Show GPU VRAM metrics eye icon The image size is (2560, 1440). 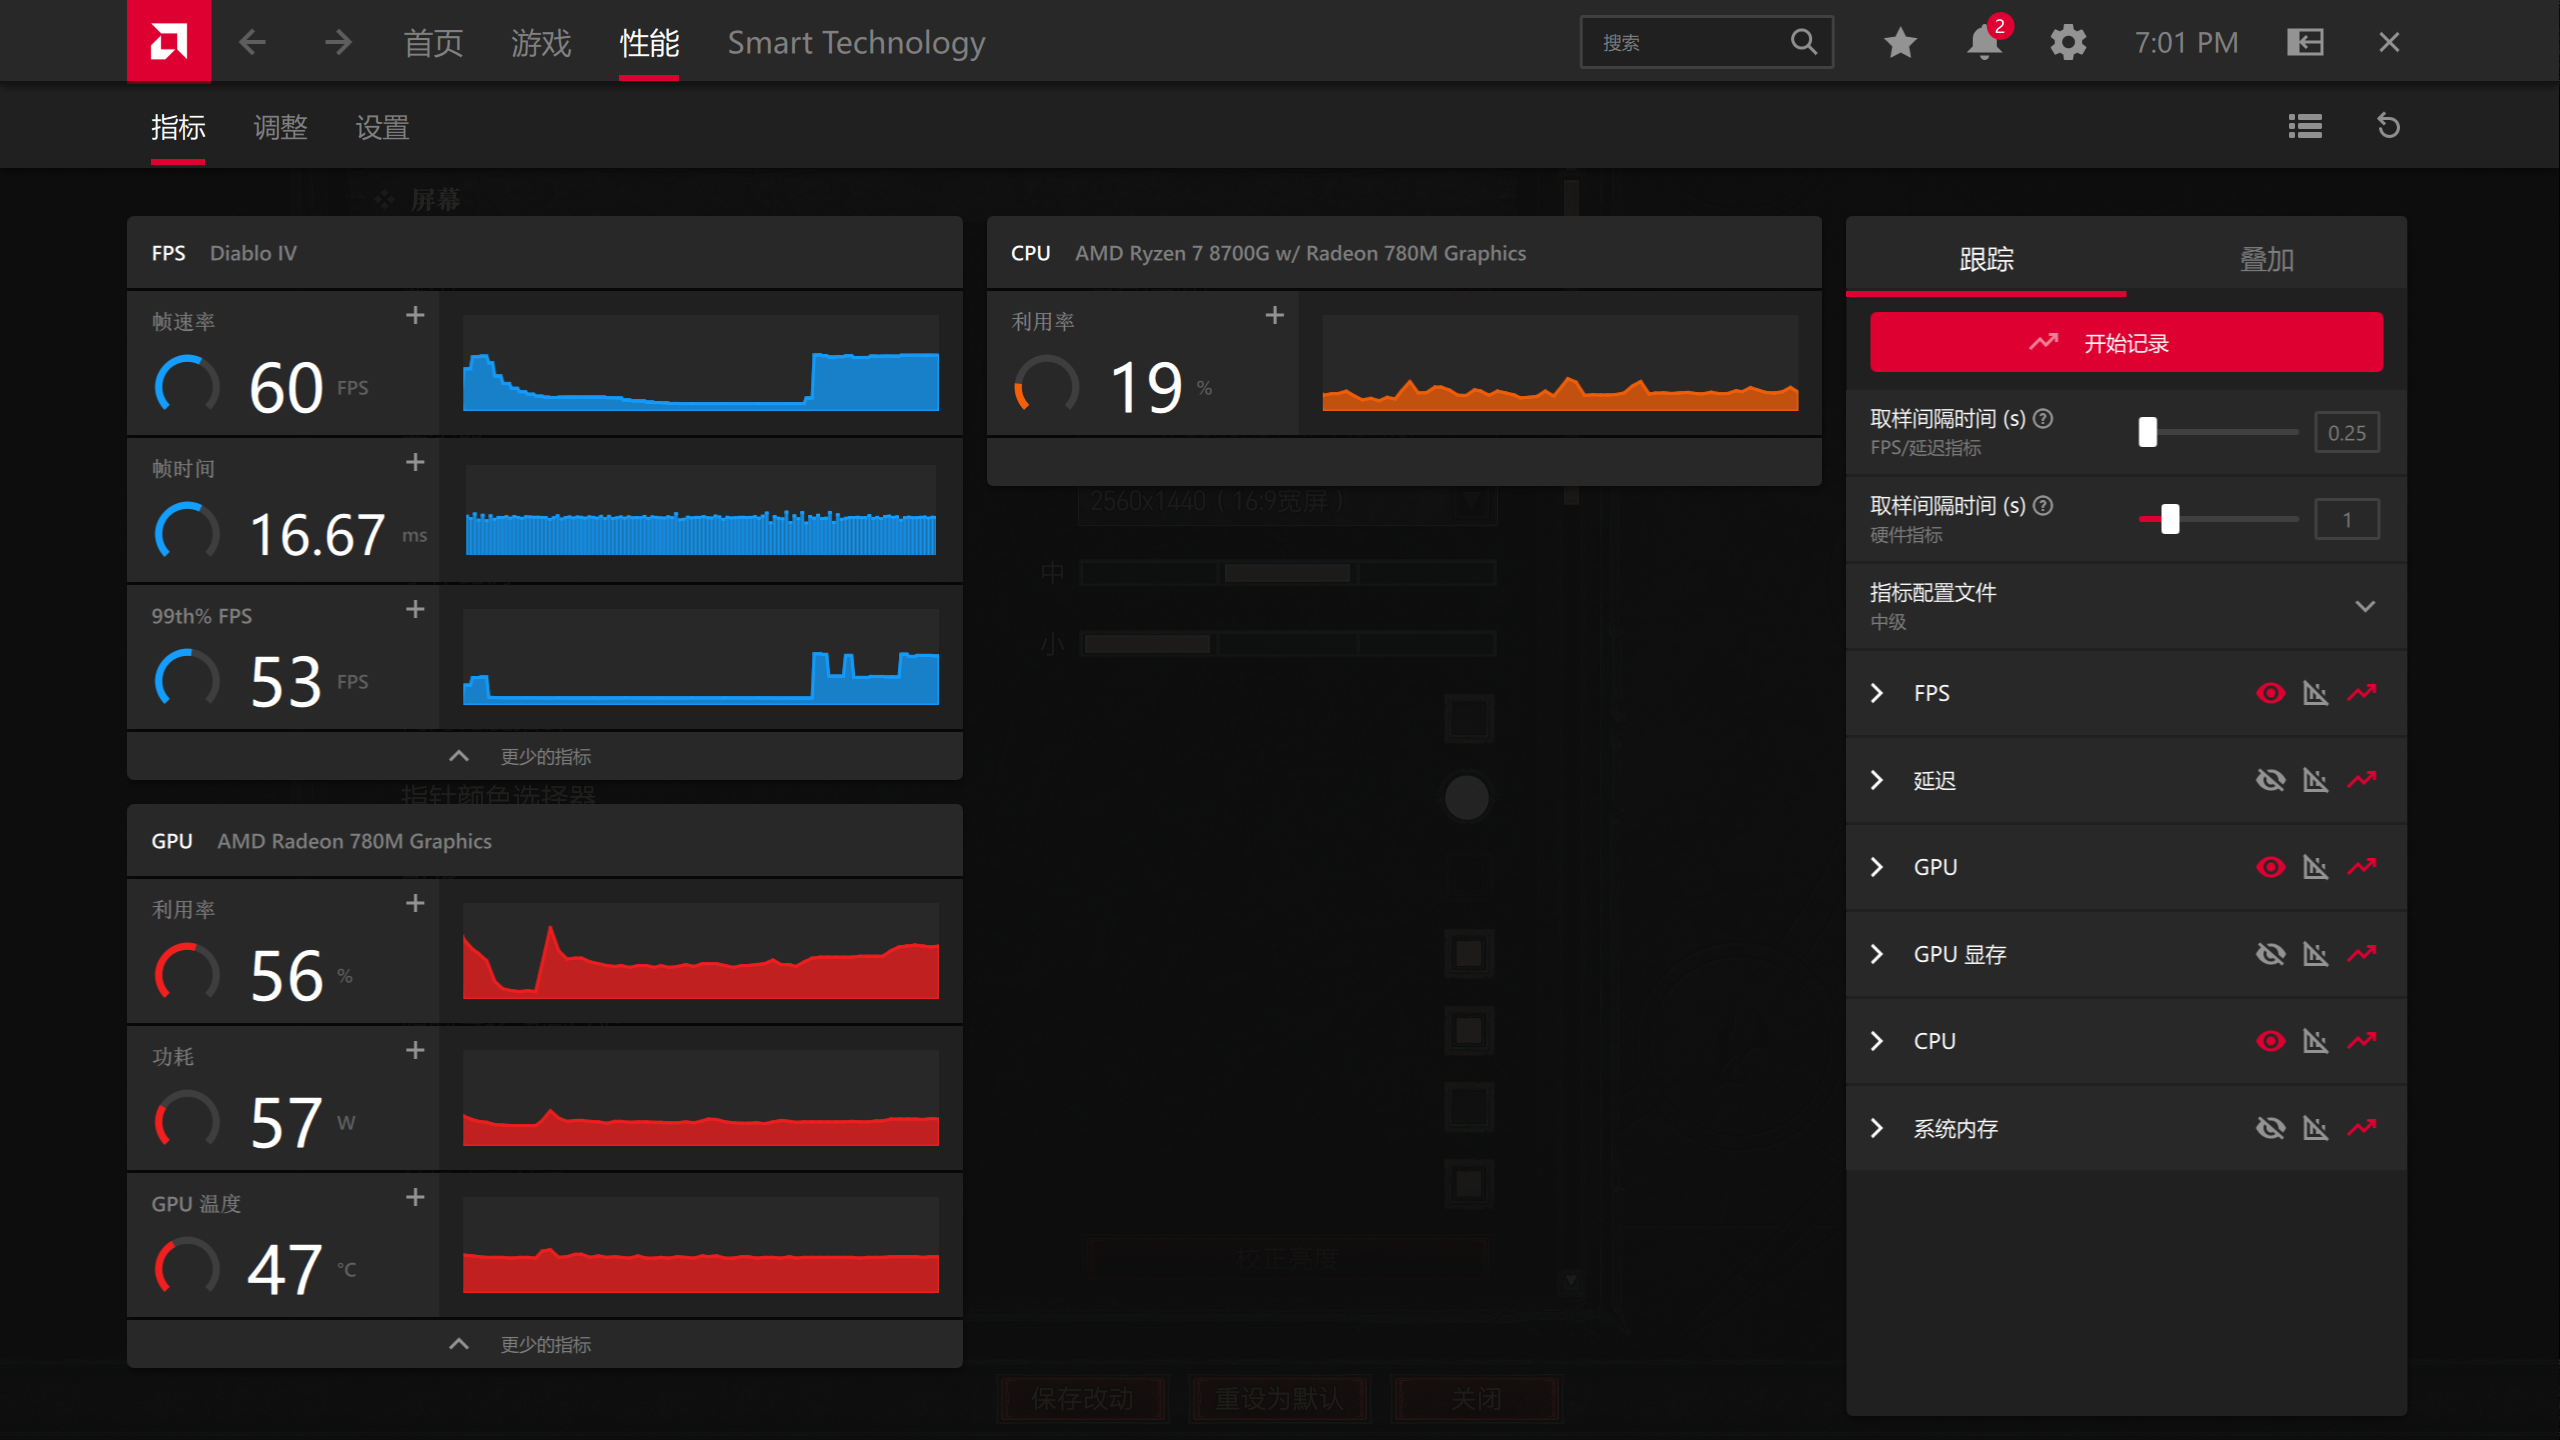click(x=2270, y=954)
